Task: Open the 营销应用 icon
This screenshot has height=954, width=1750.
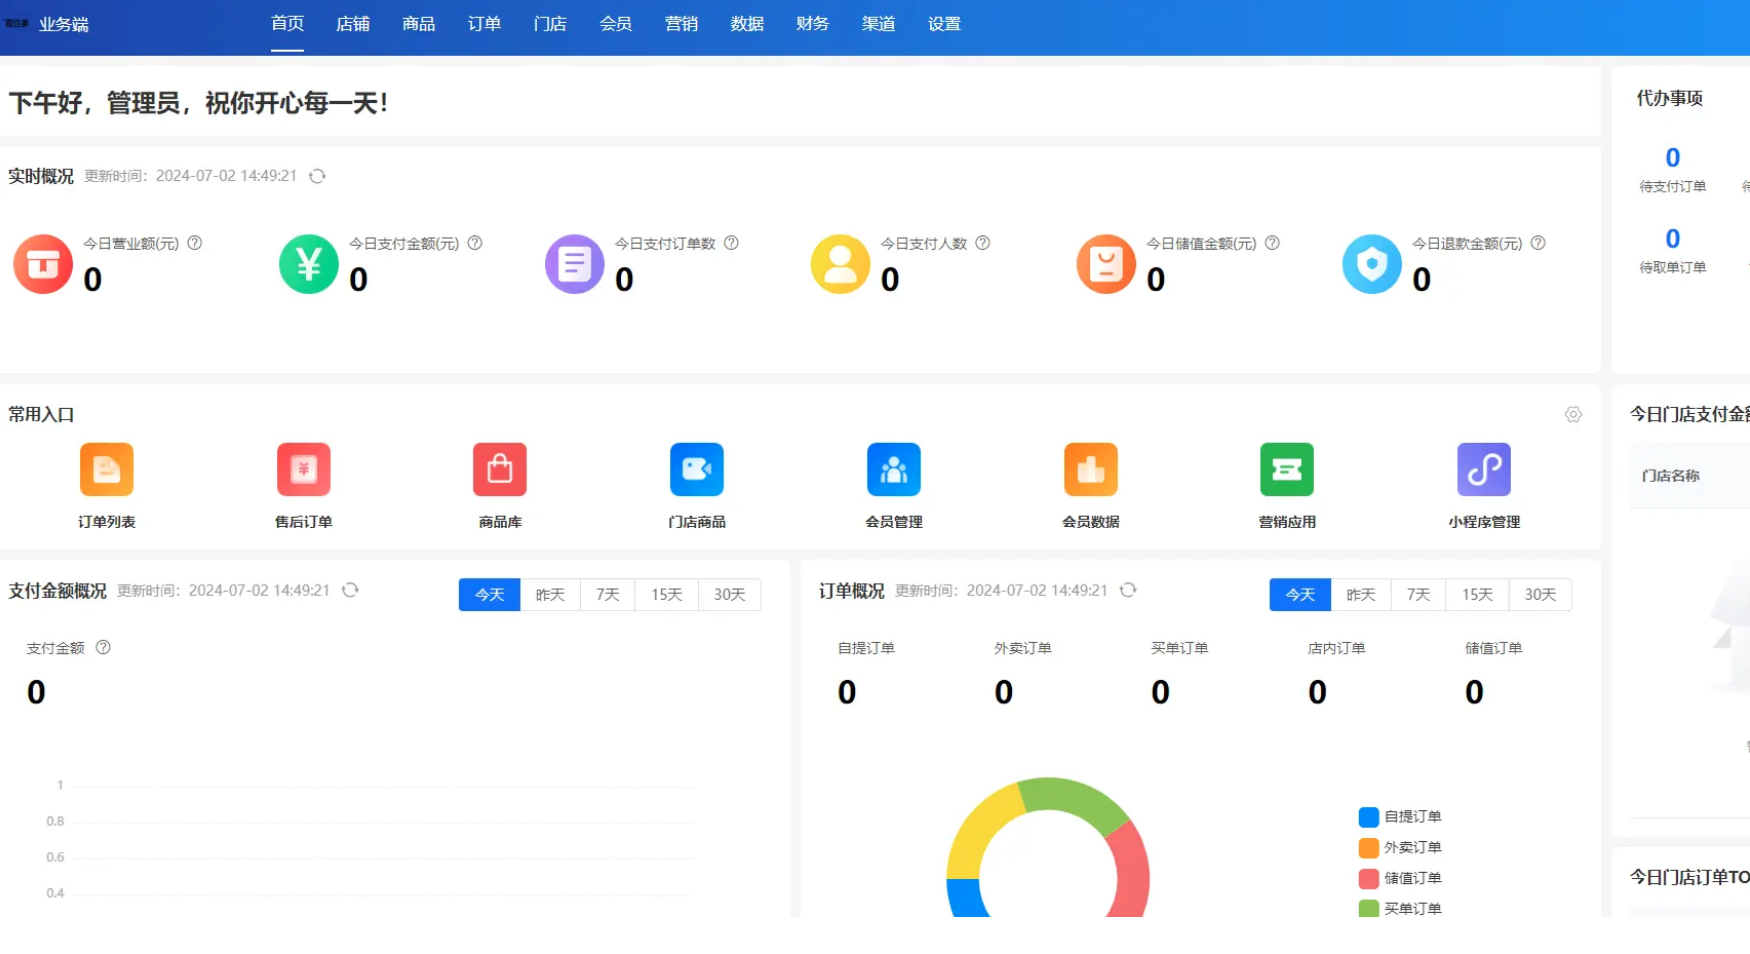Action: [1287, 469]
